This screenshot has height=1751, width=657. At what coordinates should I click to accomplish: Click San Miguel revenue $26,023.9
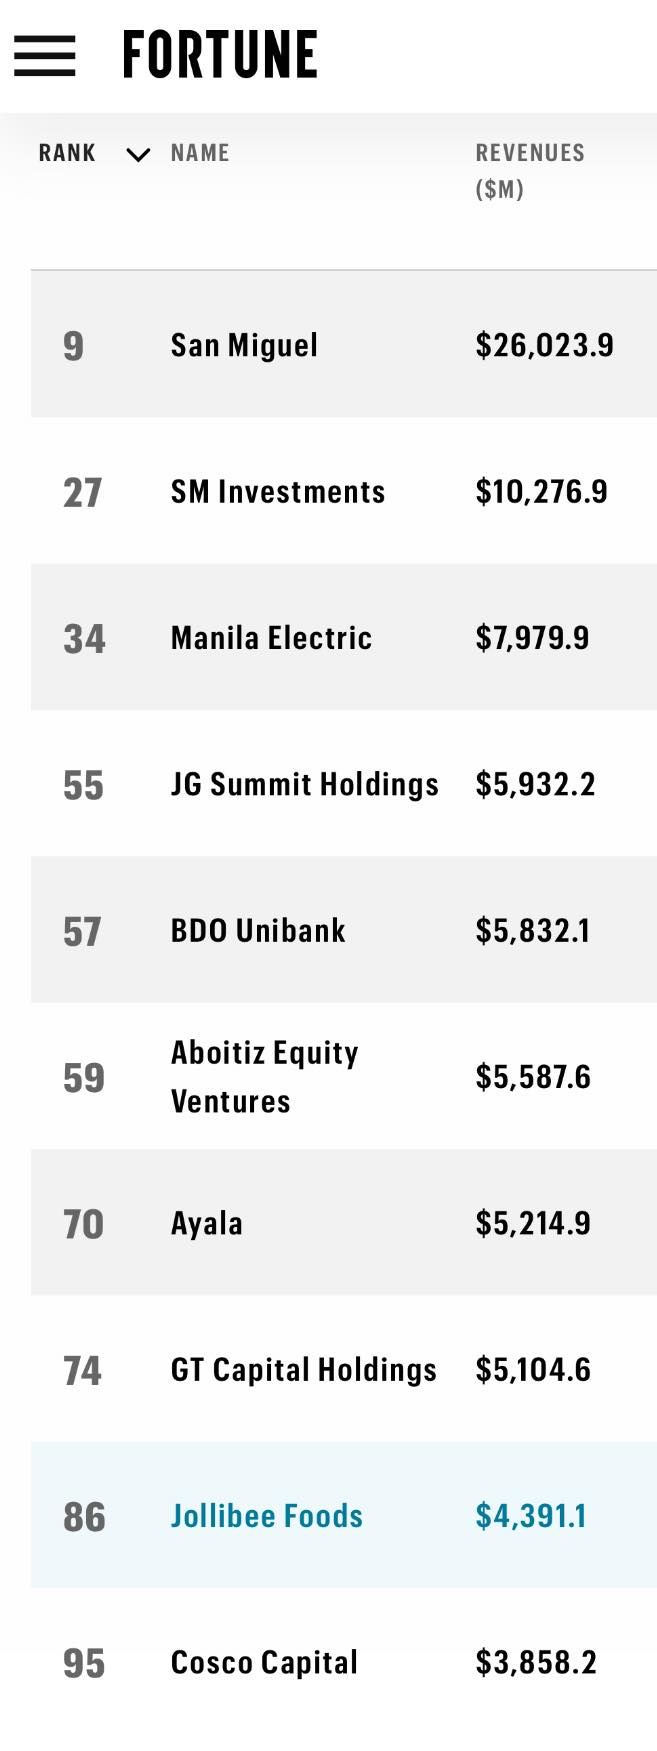click(x=544, y=345)
